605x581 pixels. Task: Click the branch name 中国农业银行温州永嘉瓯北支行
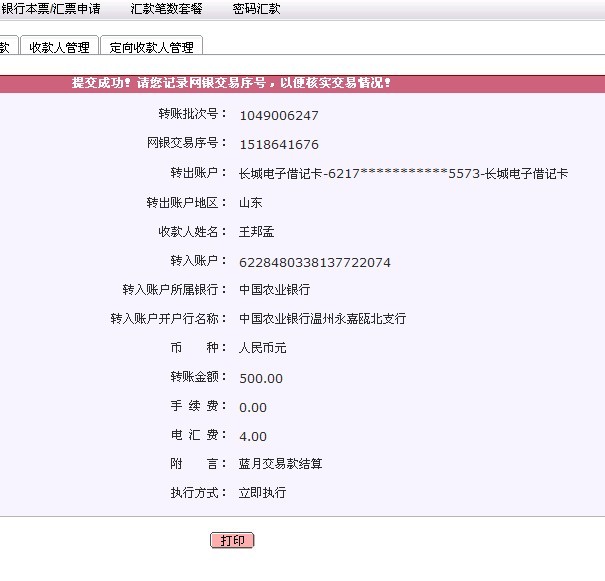click(322, 319)
